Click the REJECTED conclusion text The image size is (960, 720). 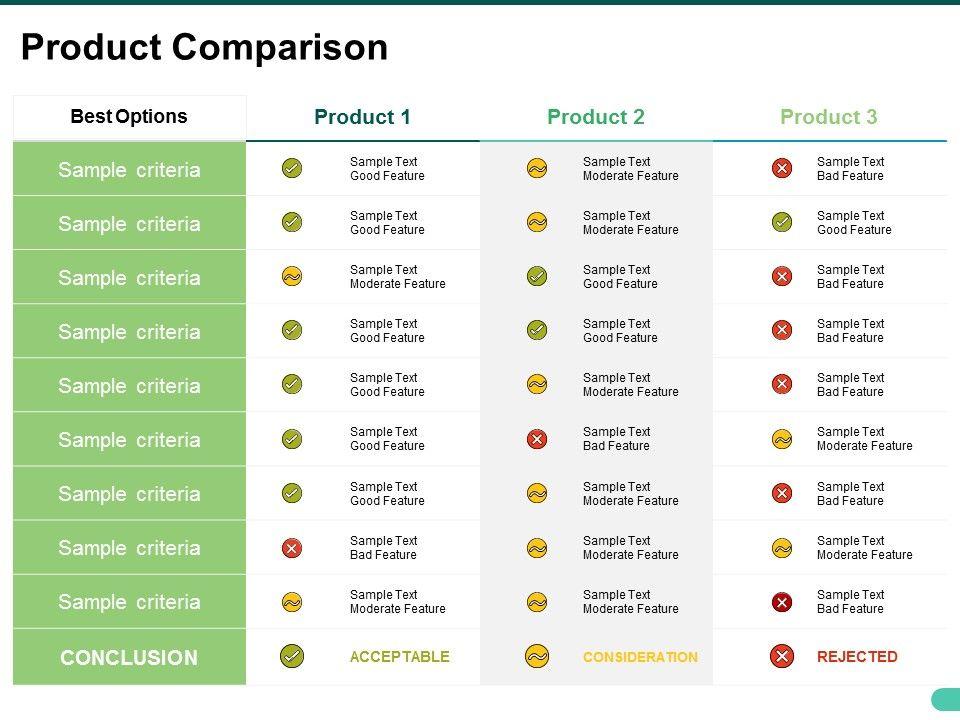(x=857, y=657)
